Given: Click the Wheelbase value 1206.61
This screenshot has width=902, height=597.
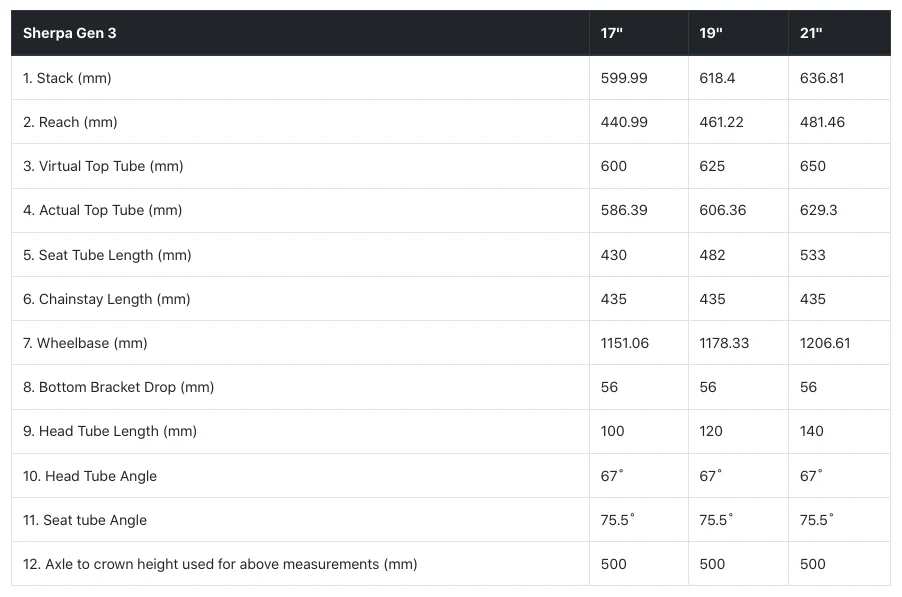Looking at the screenshot, I should tap(825, 343).
